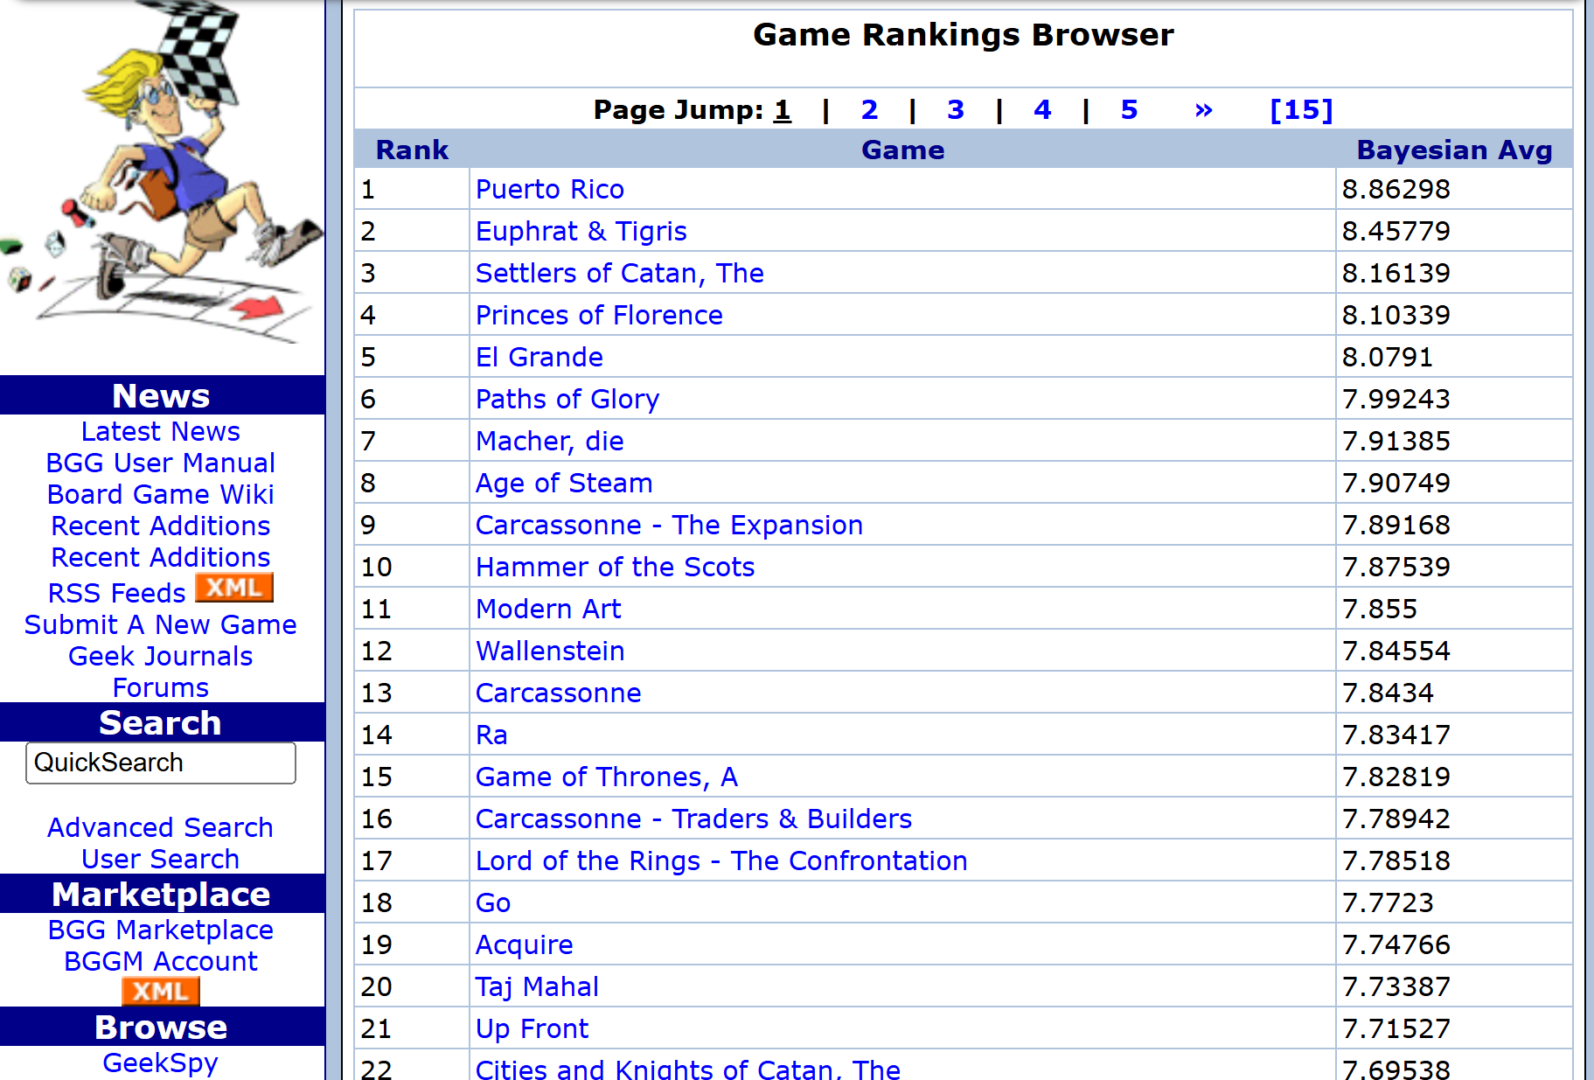
Task: Open Age of Steam
Action: [564, 483]
